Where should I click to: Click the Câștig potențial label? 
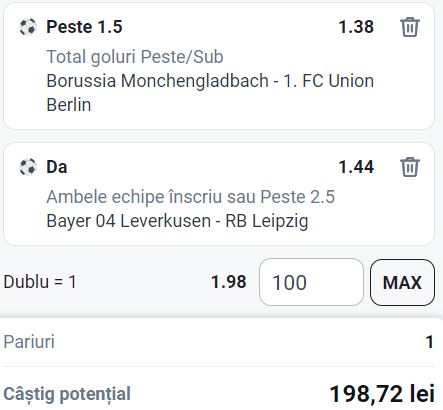67,394
